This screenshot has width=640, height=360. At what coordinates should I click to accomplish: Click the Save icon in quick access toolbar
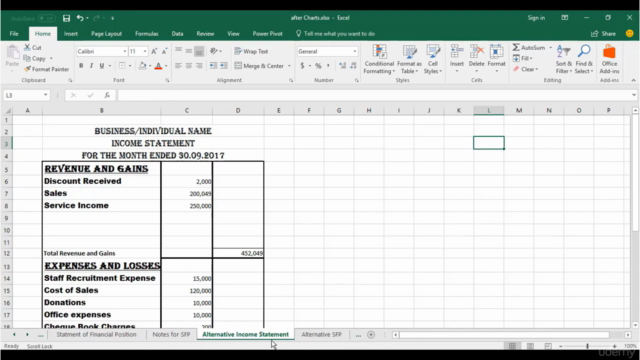point(66,18)
